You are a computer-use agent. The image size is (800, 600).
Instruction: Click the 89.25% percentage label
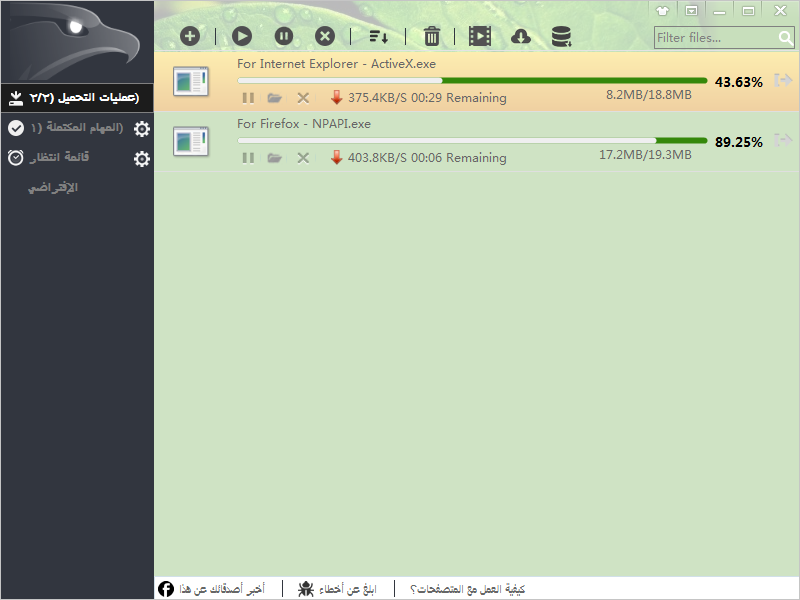click(738, 142)
